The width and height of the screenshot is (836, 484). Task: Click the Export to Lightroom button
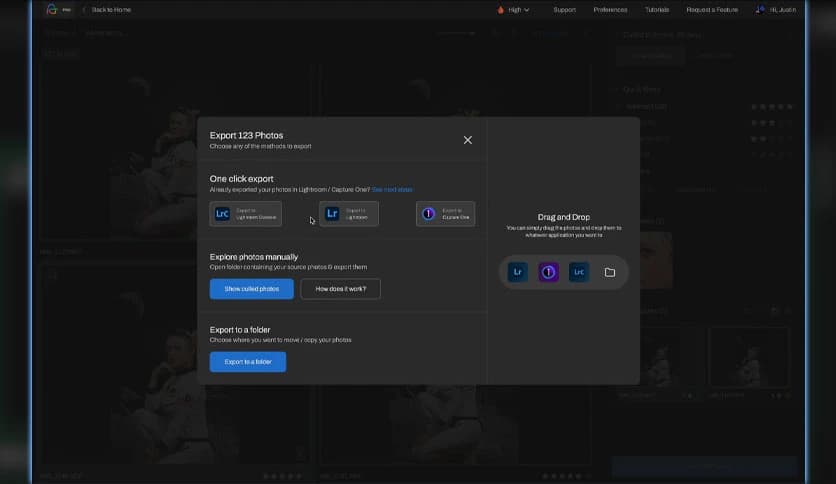click(x=349, y=214)
